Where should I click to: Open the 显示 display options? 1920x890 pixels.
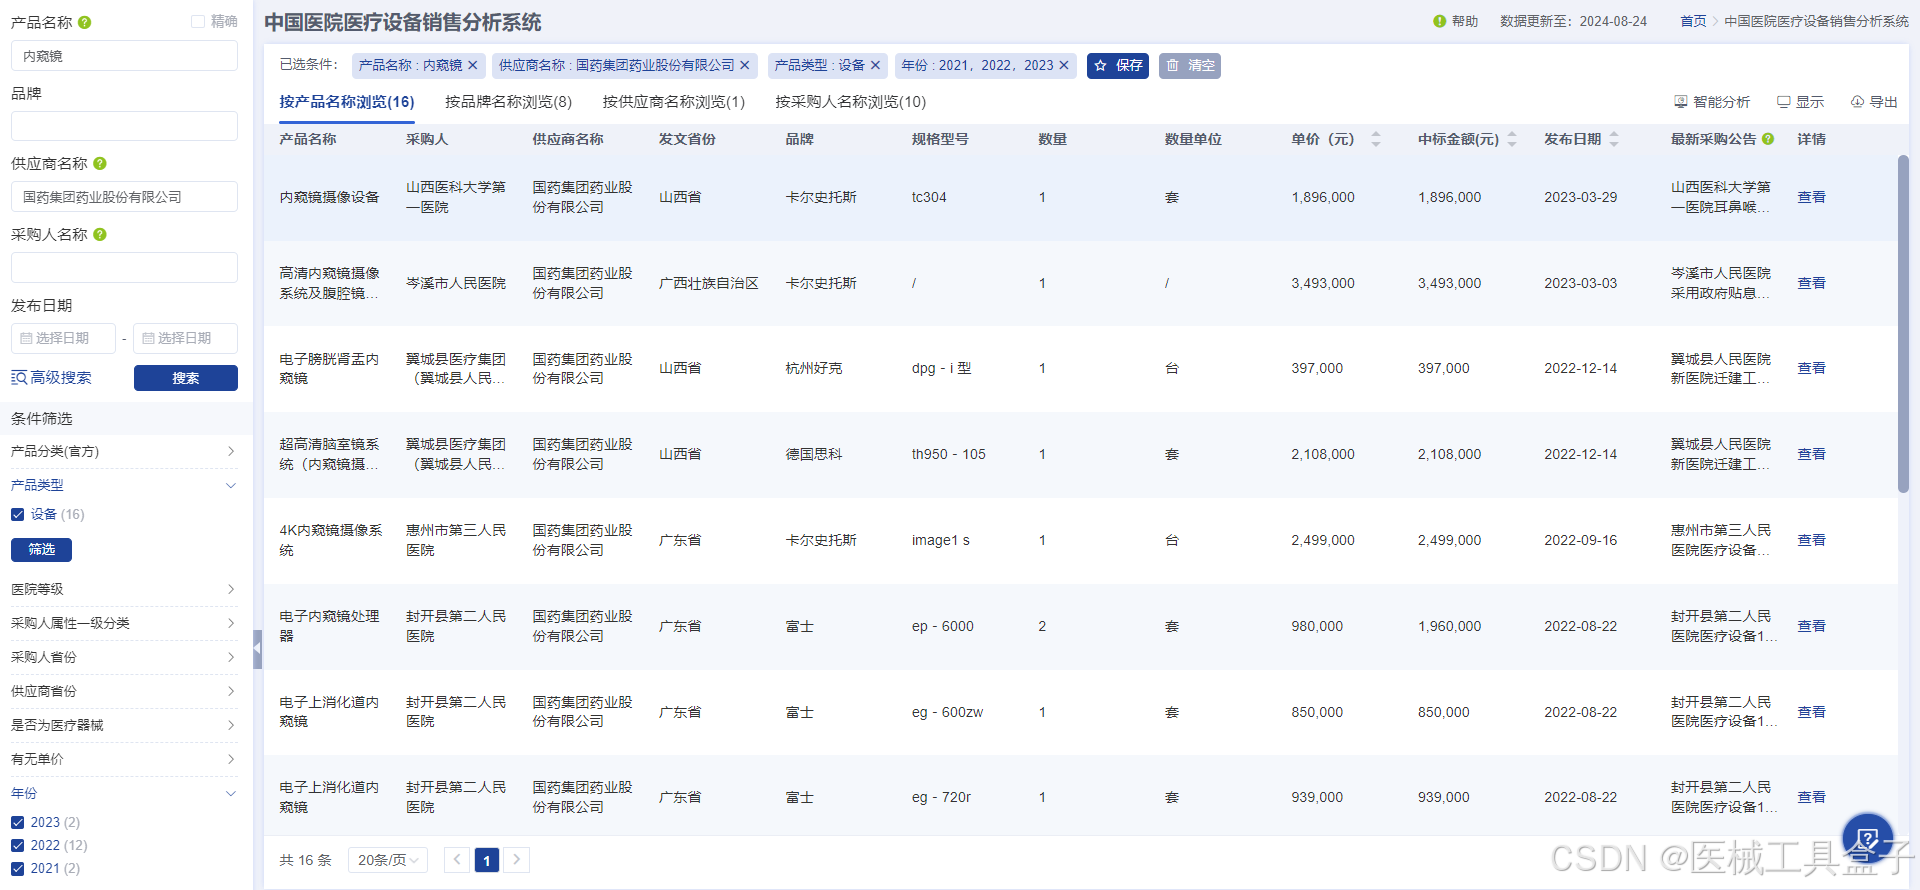(1800, 102)
